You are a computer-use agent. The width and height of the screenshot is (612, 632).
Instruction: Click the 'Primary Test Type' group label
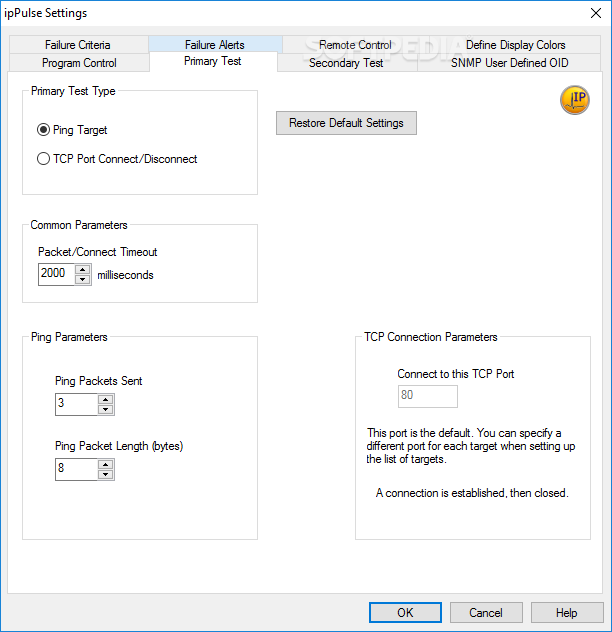pos(73,91)
